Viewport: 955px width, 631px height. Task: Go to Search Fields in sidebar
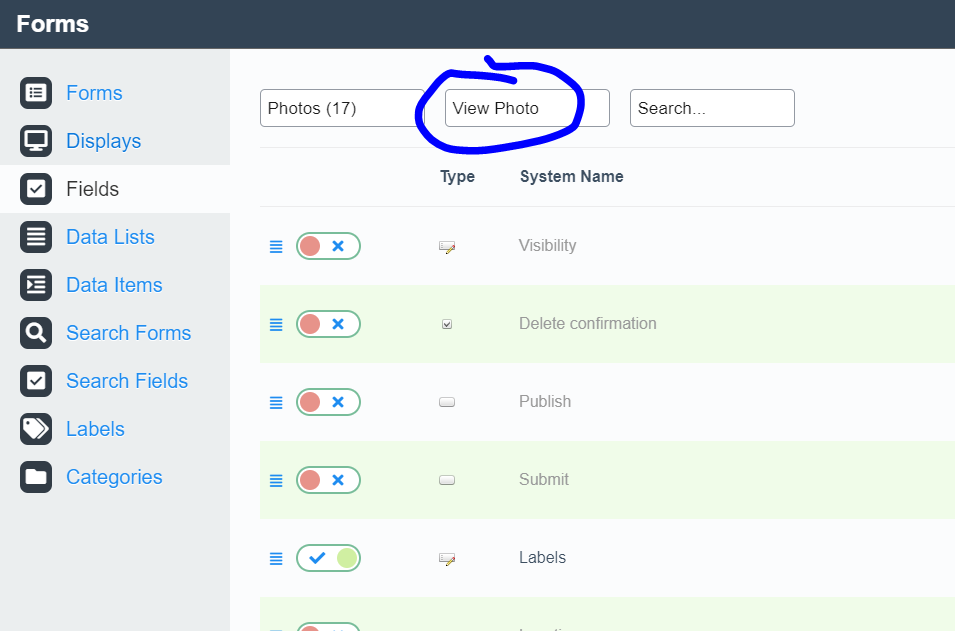click(x=126, y=381)
